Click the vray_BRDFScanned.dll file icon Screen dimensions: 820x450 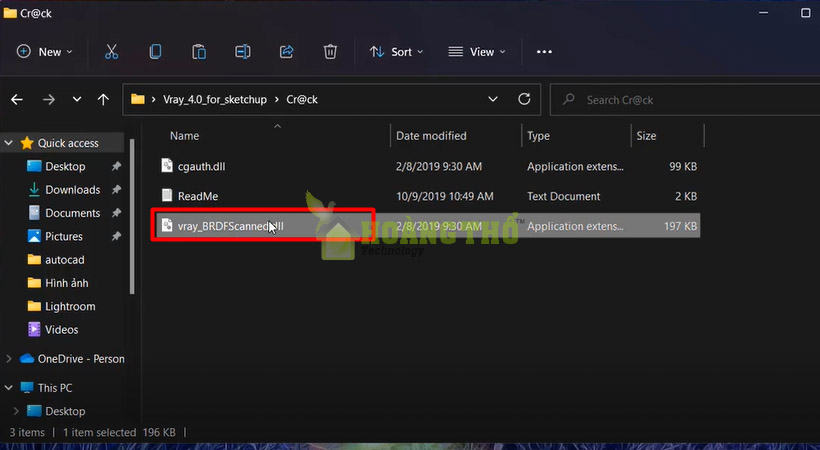(167, 226)
